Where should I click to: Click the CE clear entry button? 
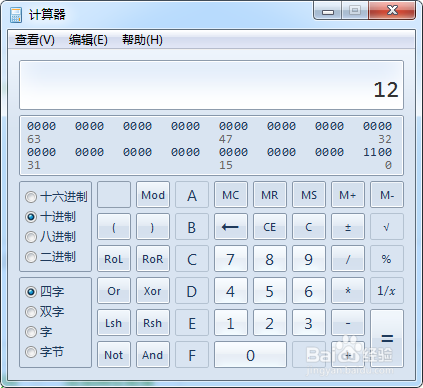[270, 227]
